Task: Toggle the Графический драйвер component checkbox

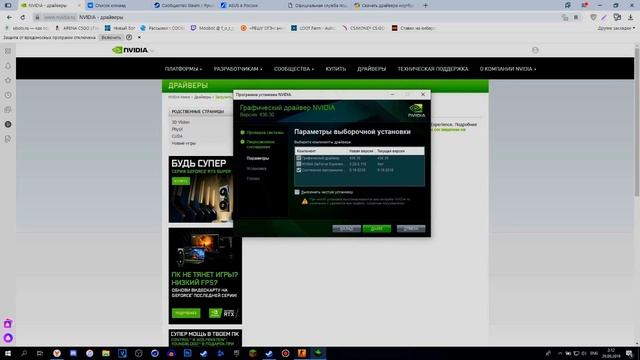Action: click(x=298, y=158)
